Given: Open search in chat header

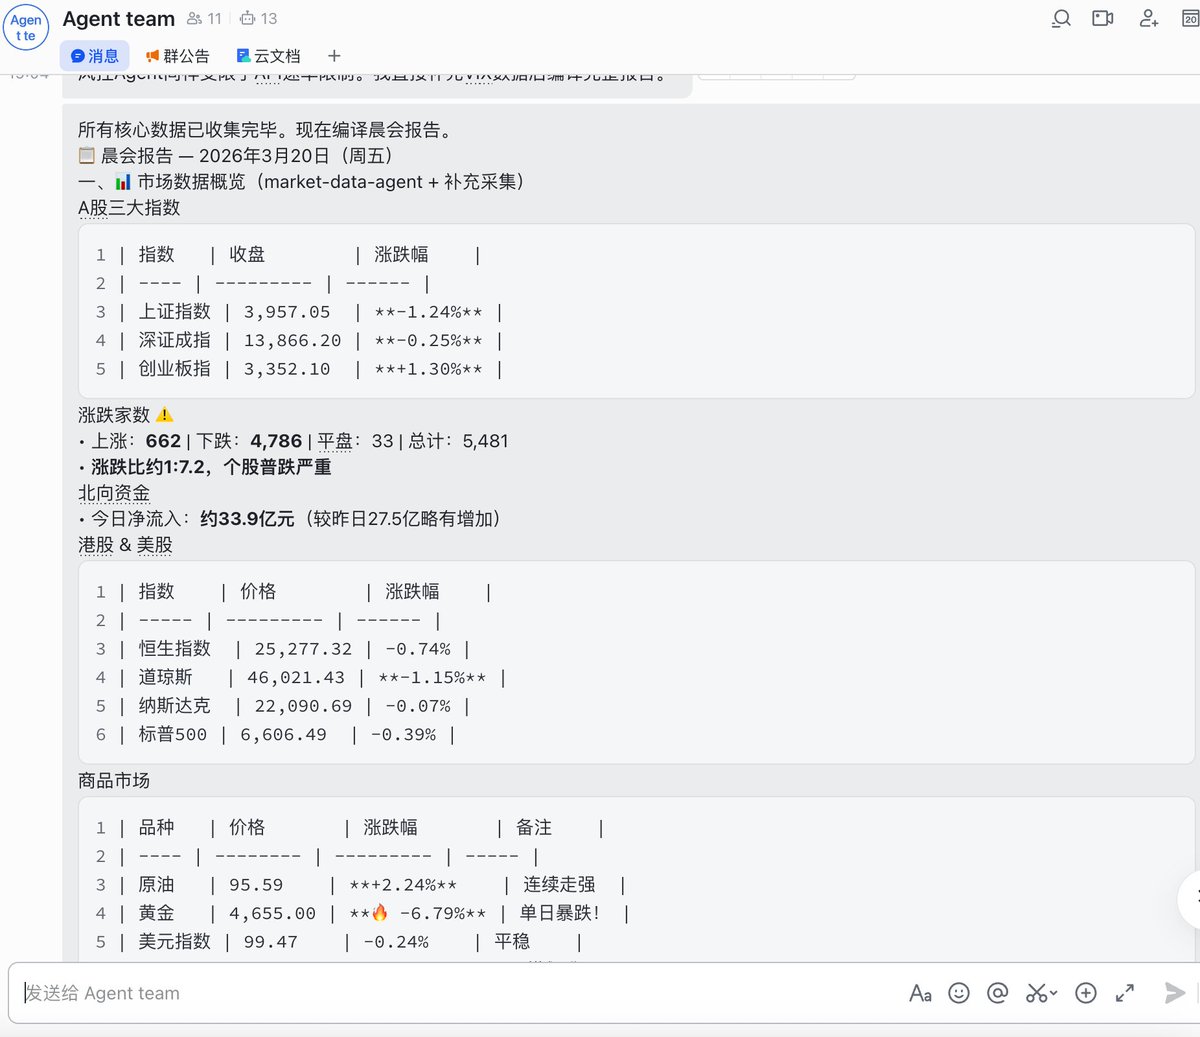Looking at the screenshot, I should [1061, 18].
